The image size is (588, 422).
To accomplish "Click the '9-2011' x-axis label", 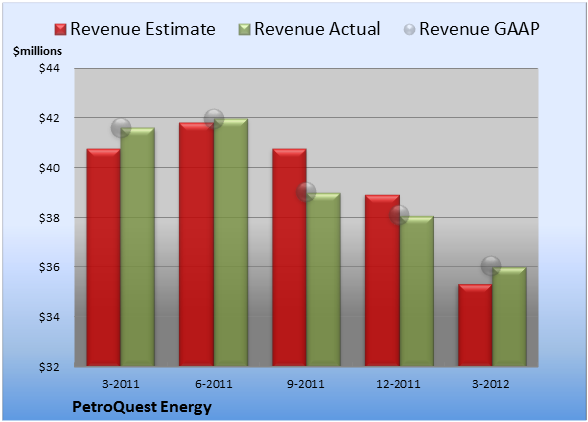I will coord(306,384).
